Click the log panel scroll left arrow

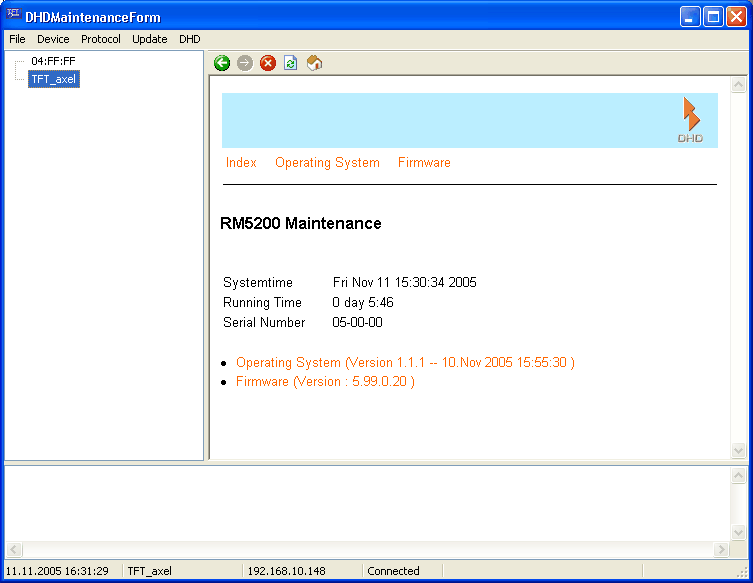tap(13, 549)
